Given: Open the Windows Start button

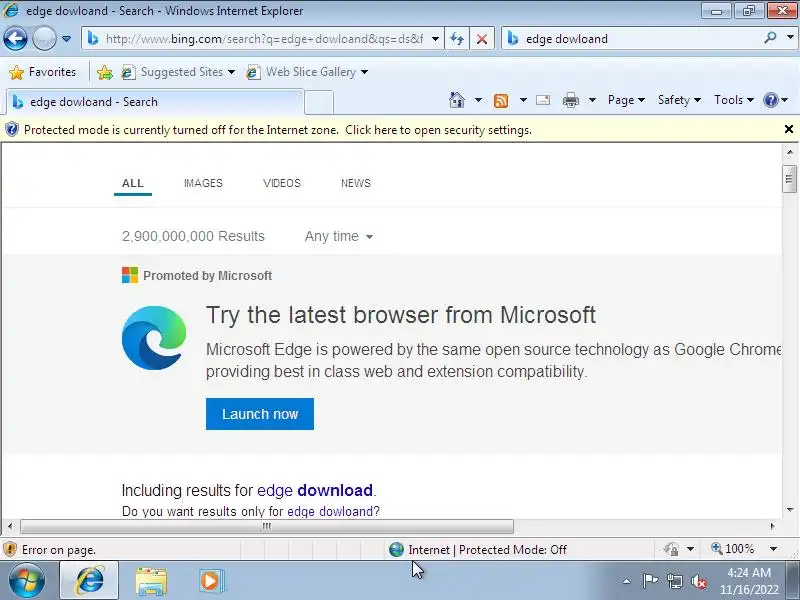Looking at the screenshot, I should [26, 581].
